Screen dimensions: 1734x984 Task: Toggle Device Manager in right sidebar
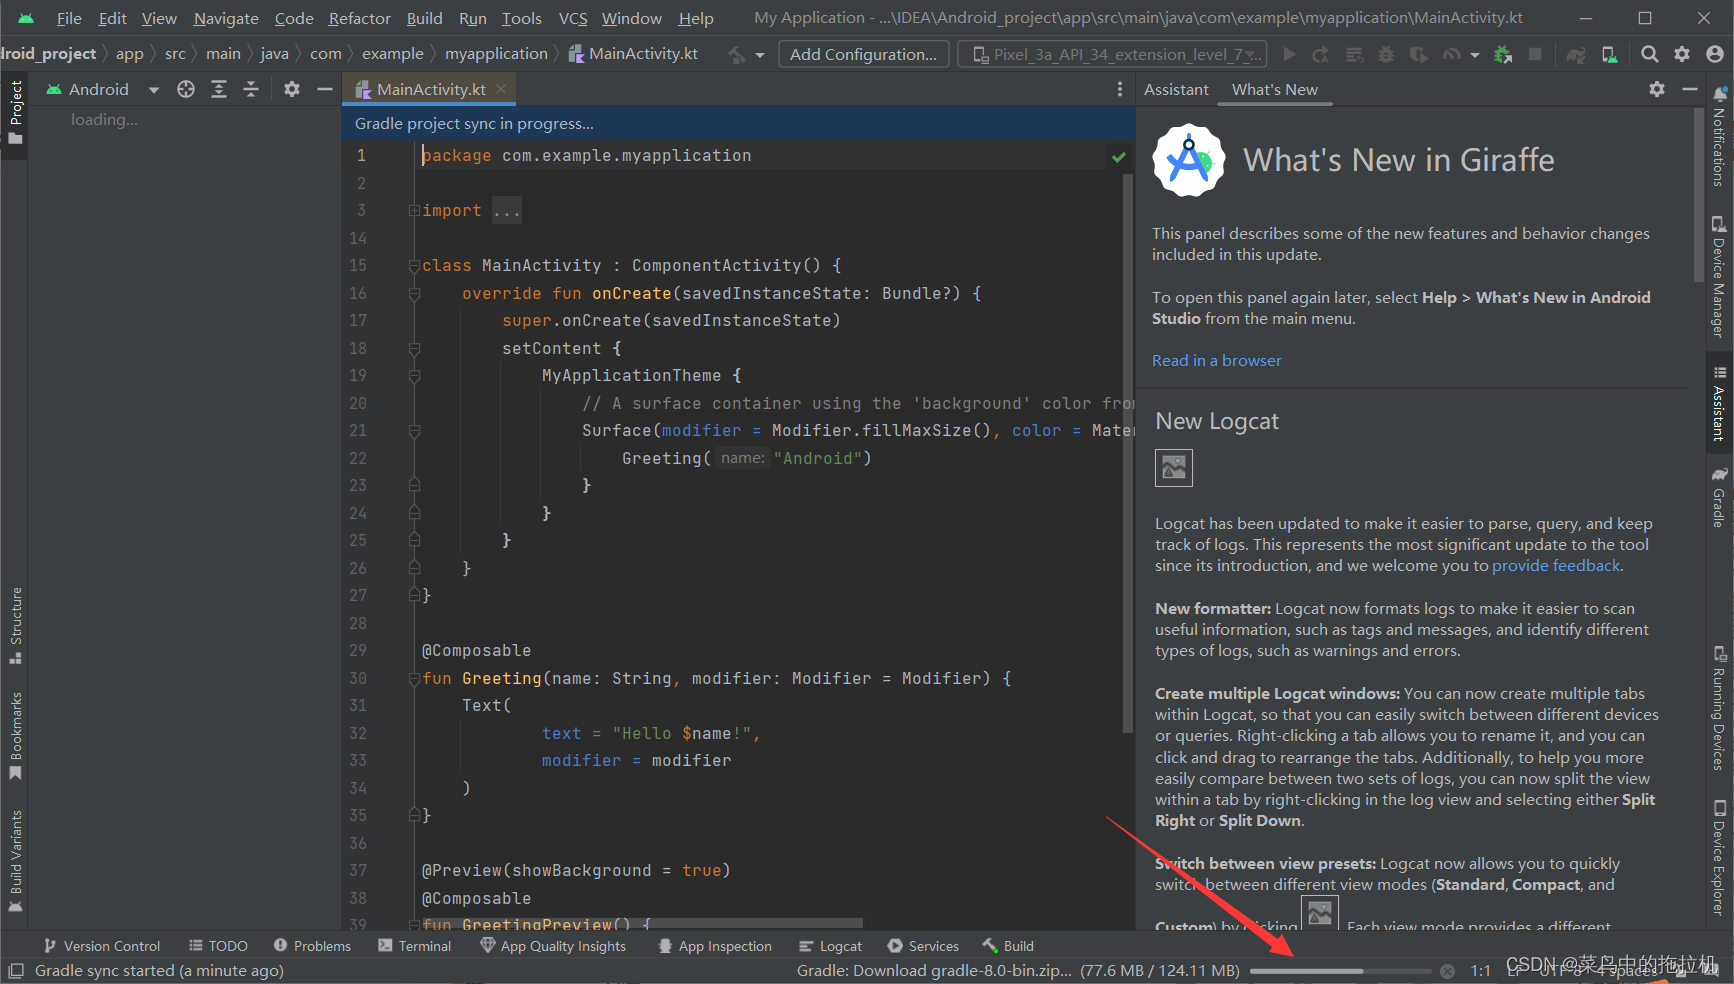1719,277
